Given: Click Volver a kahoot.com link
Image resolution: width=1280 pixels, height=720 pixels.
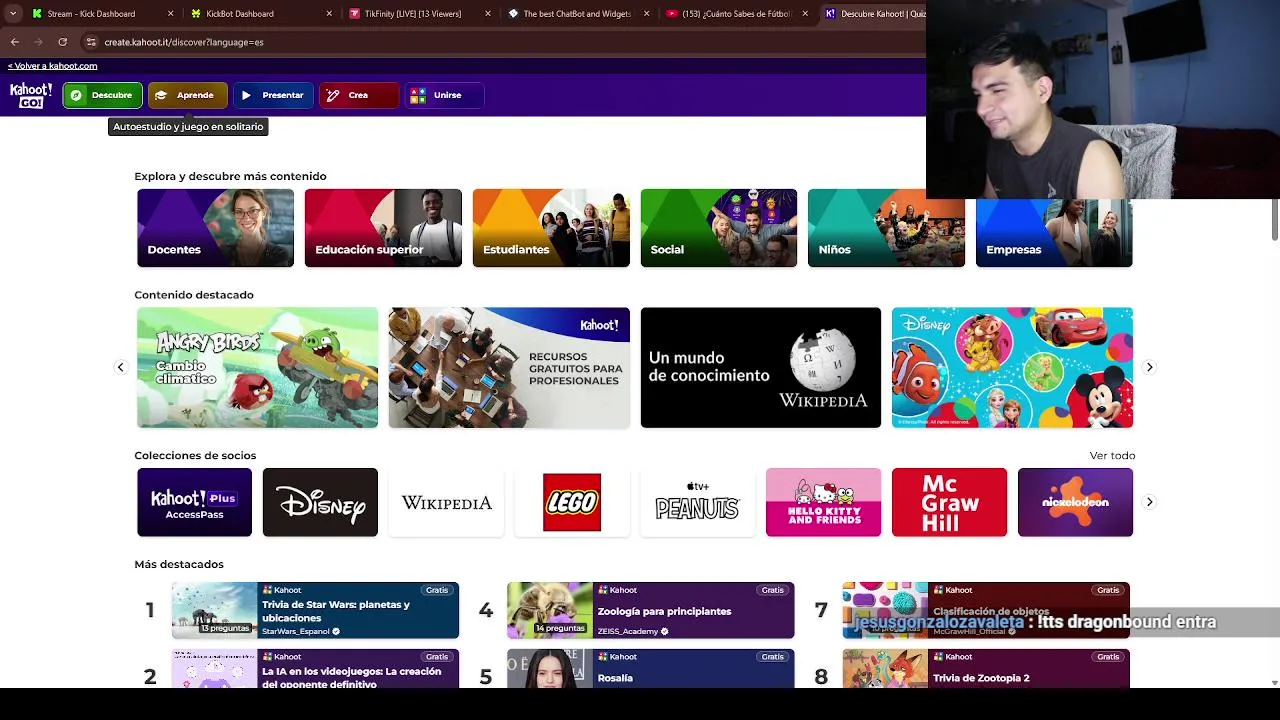Looking at the screenshot, I should (x=52, y=66).
